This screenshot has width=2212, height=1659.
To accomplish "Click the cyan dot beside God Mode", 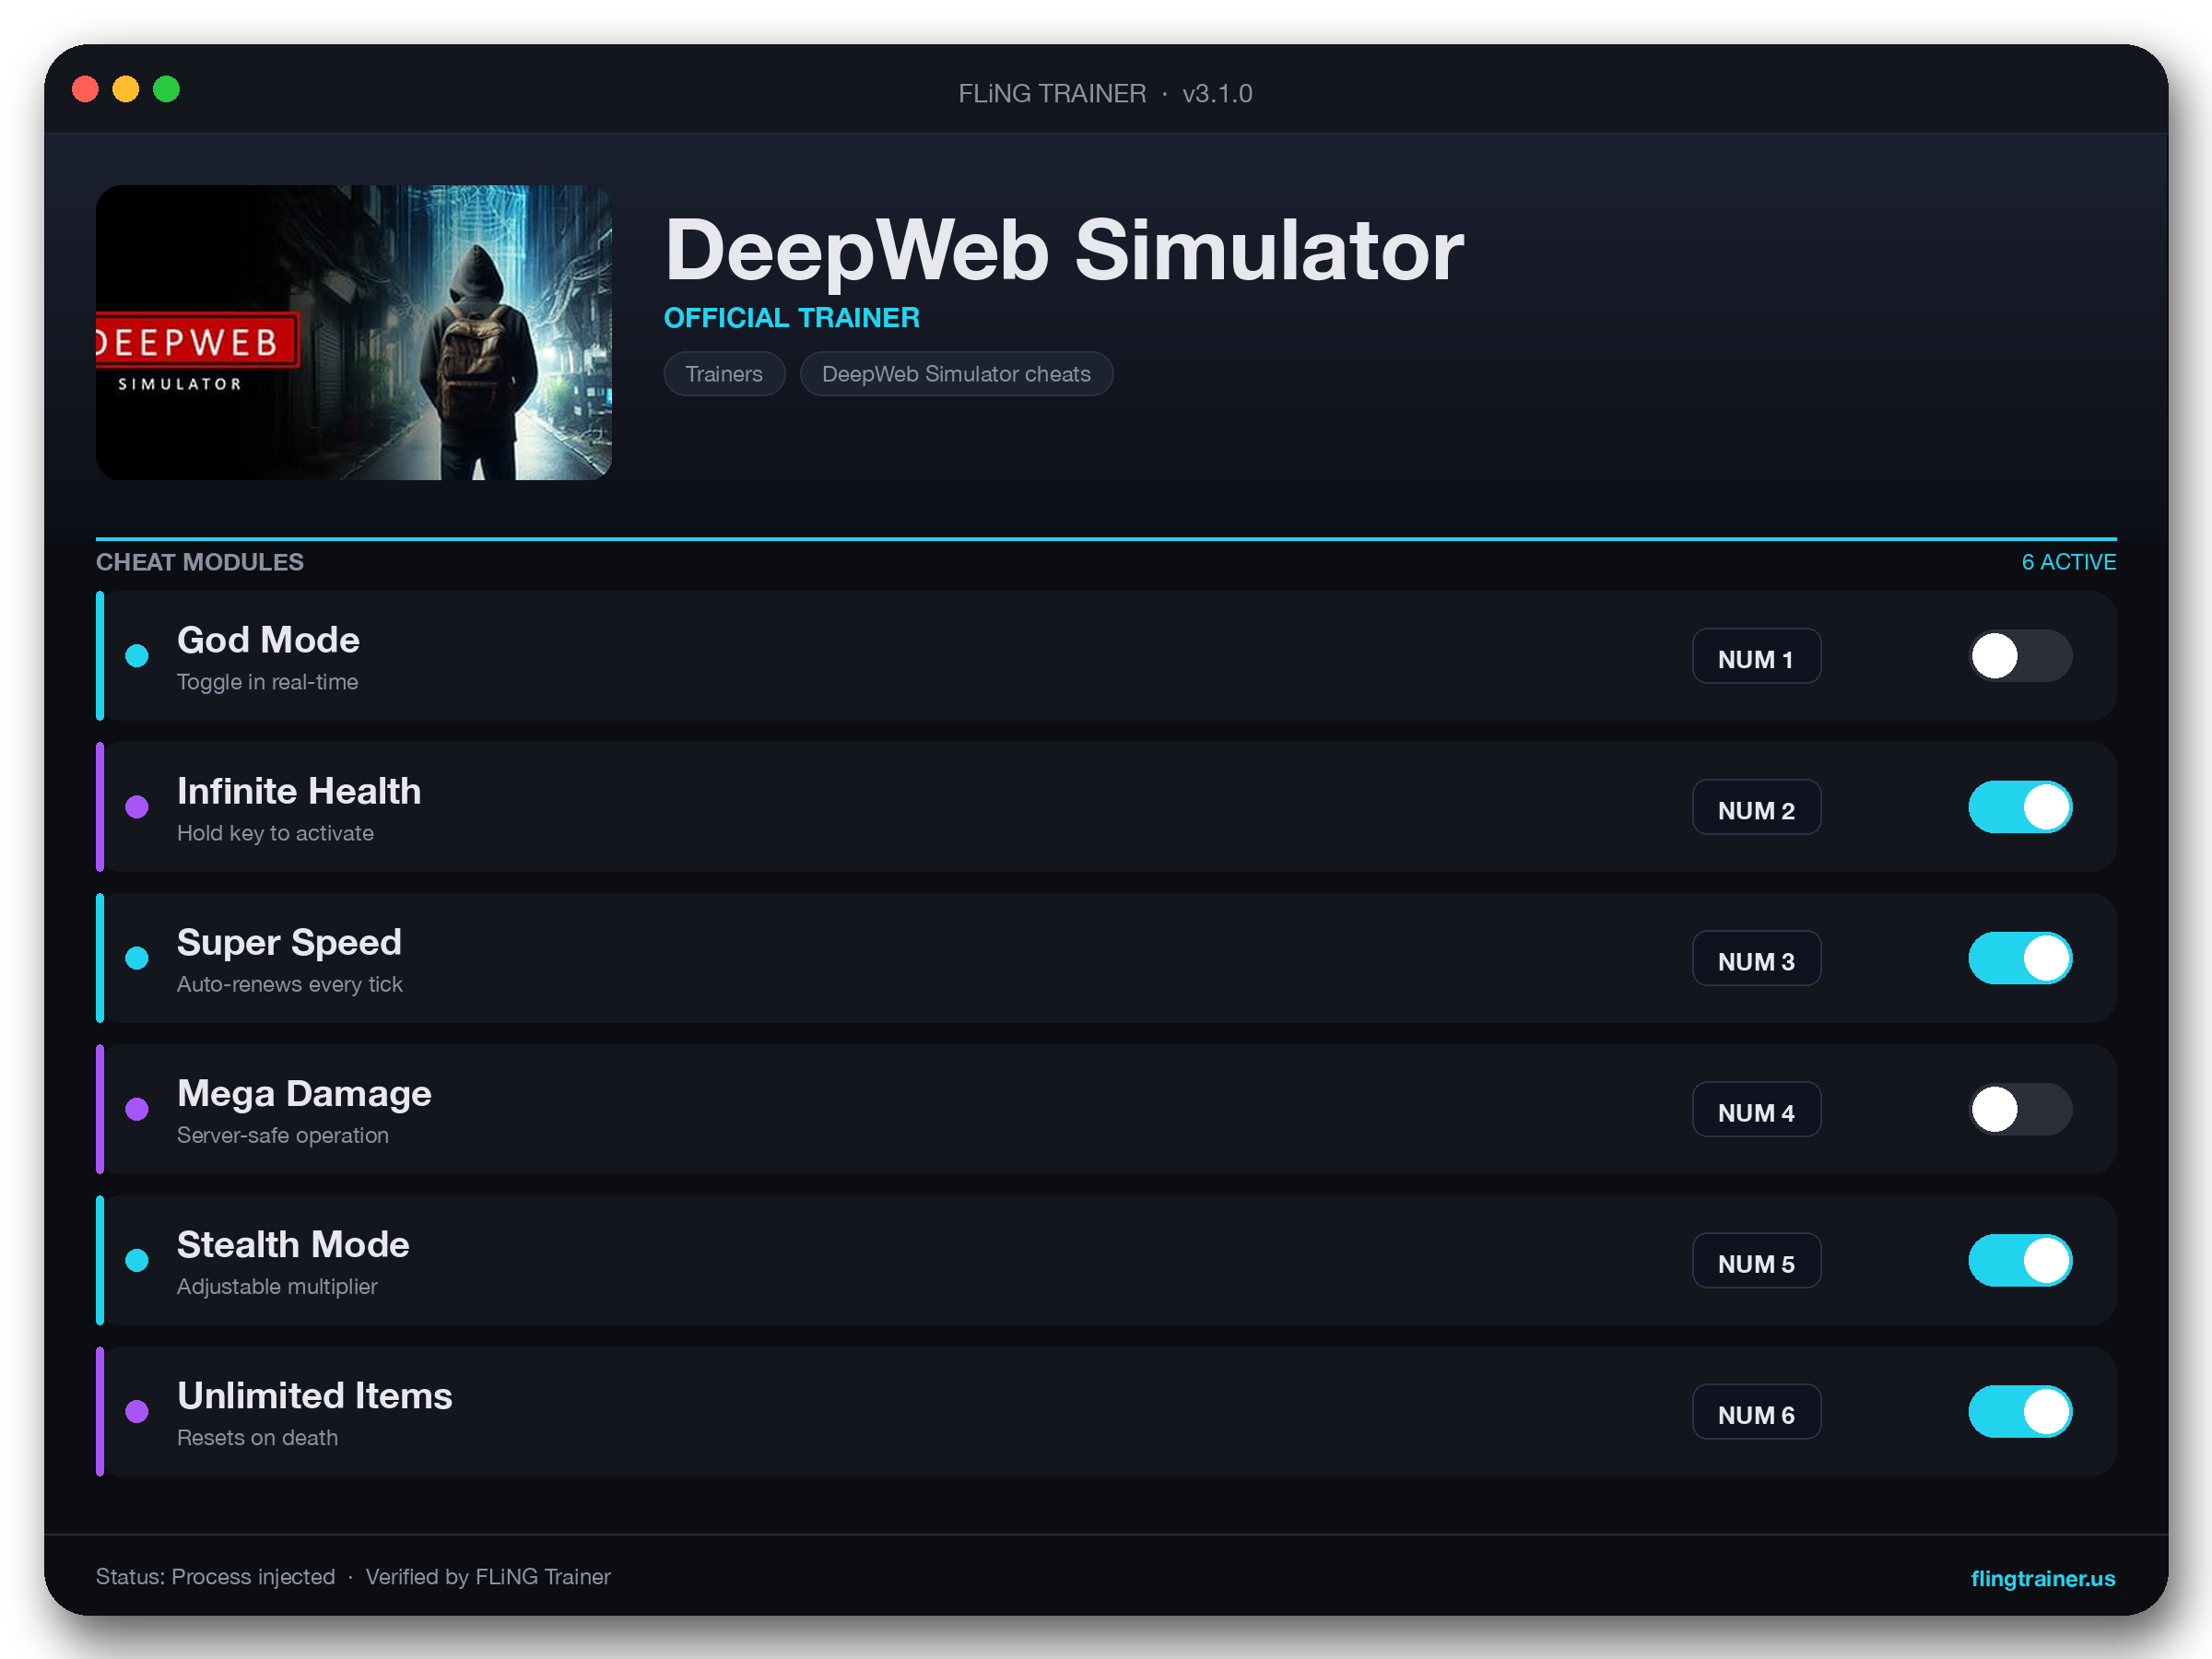I will click(x=137, y=656).
